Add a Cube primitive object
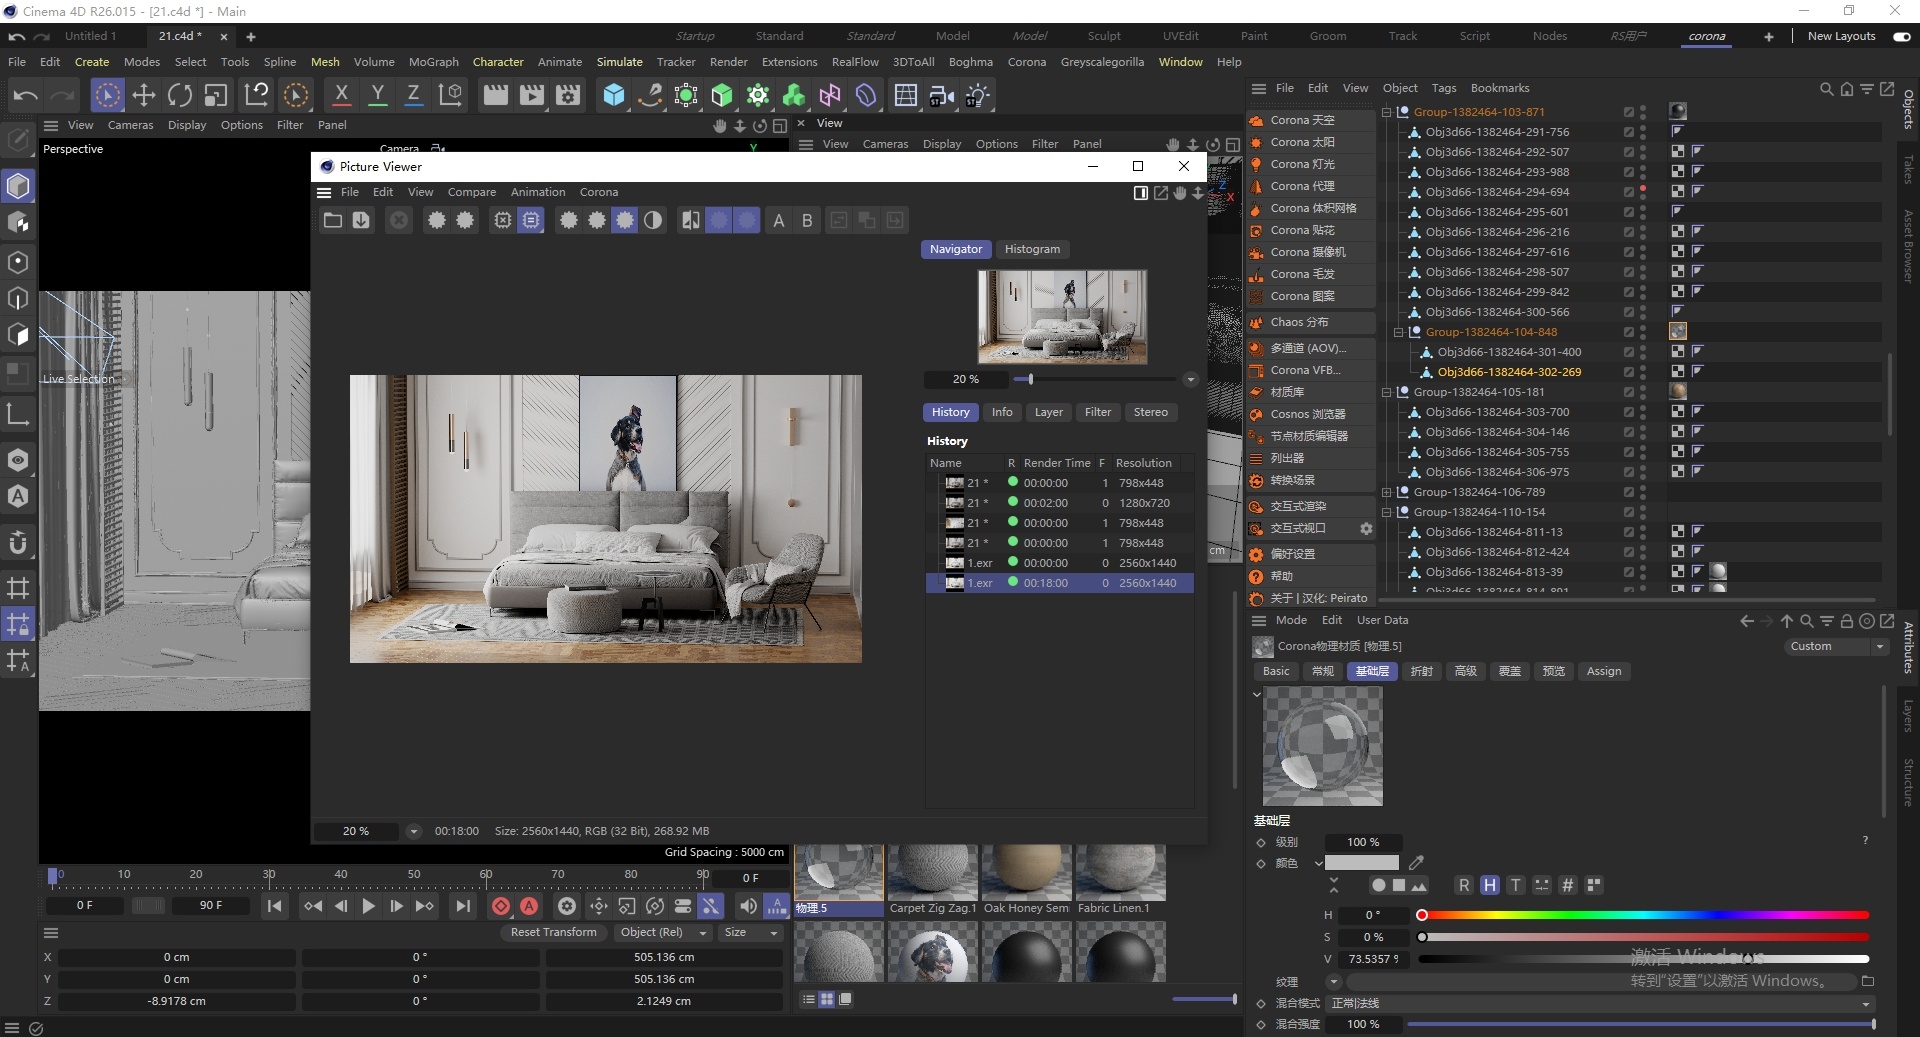The width and height of the screenshot is (1920, 1037). pyautogui.click(x=614, y=95)
